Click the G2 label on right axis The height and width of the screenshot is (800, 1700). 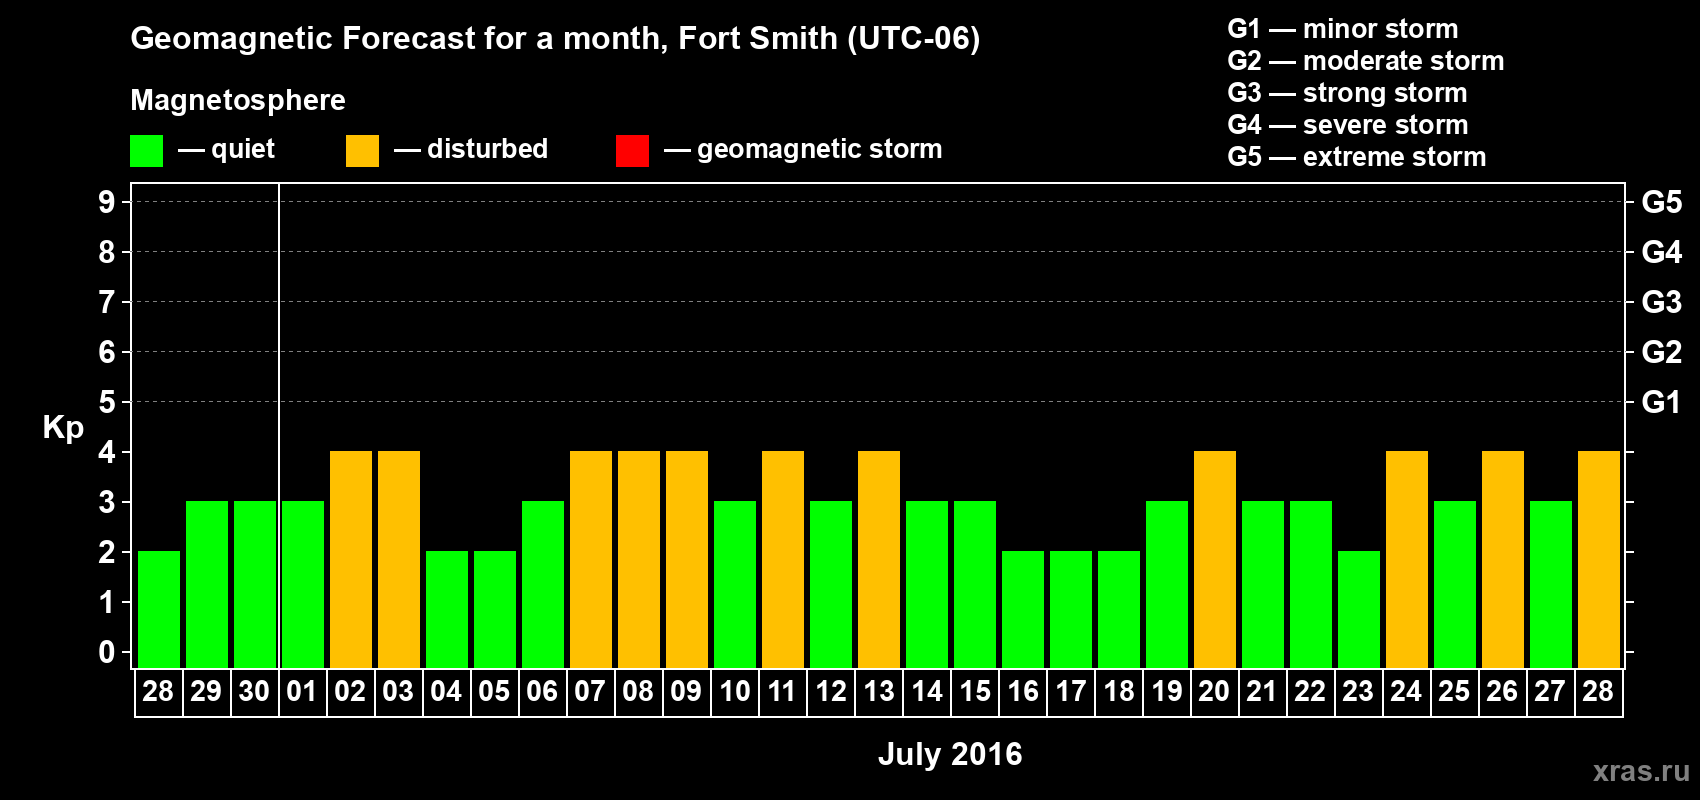click(1661, 352)
